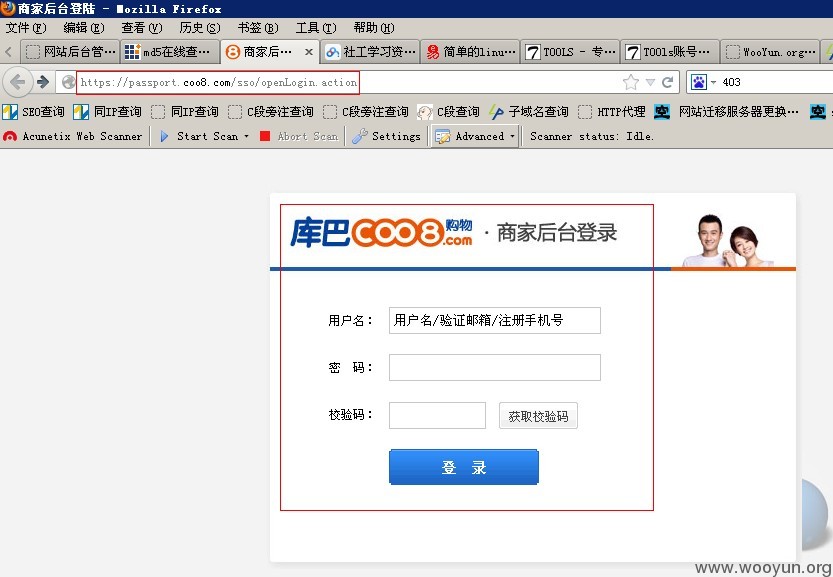833x577 pixels.
Task: Switch to the 社工学习资 tab
Action: [370, 52]
